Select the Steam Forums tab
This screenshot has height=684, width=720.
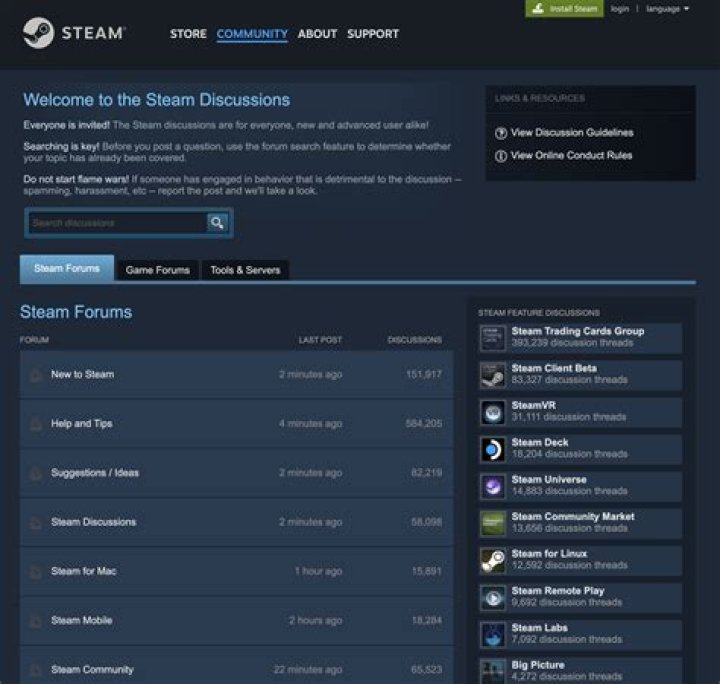point(67,269)
